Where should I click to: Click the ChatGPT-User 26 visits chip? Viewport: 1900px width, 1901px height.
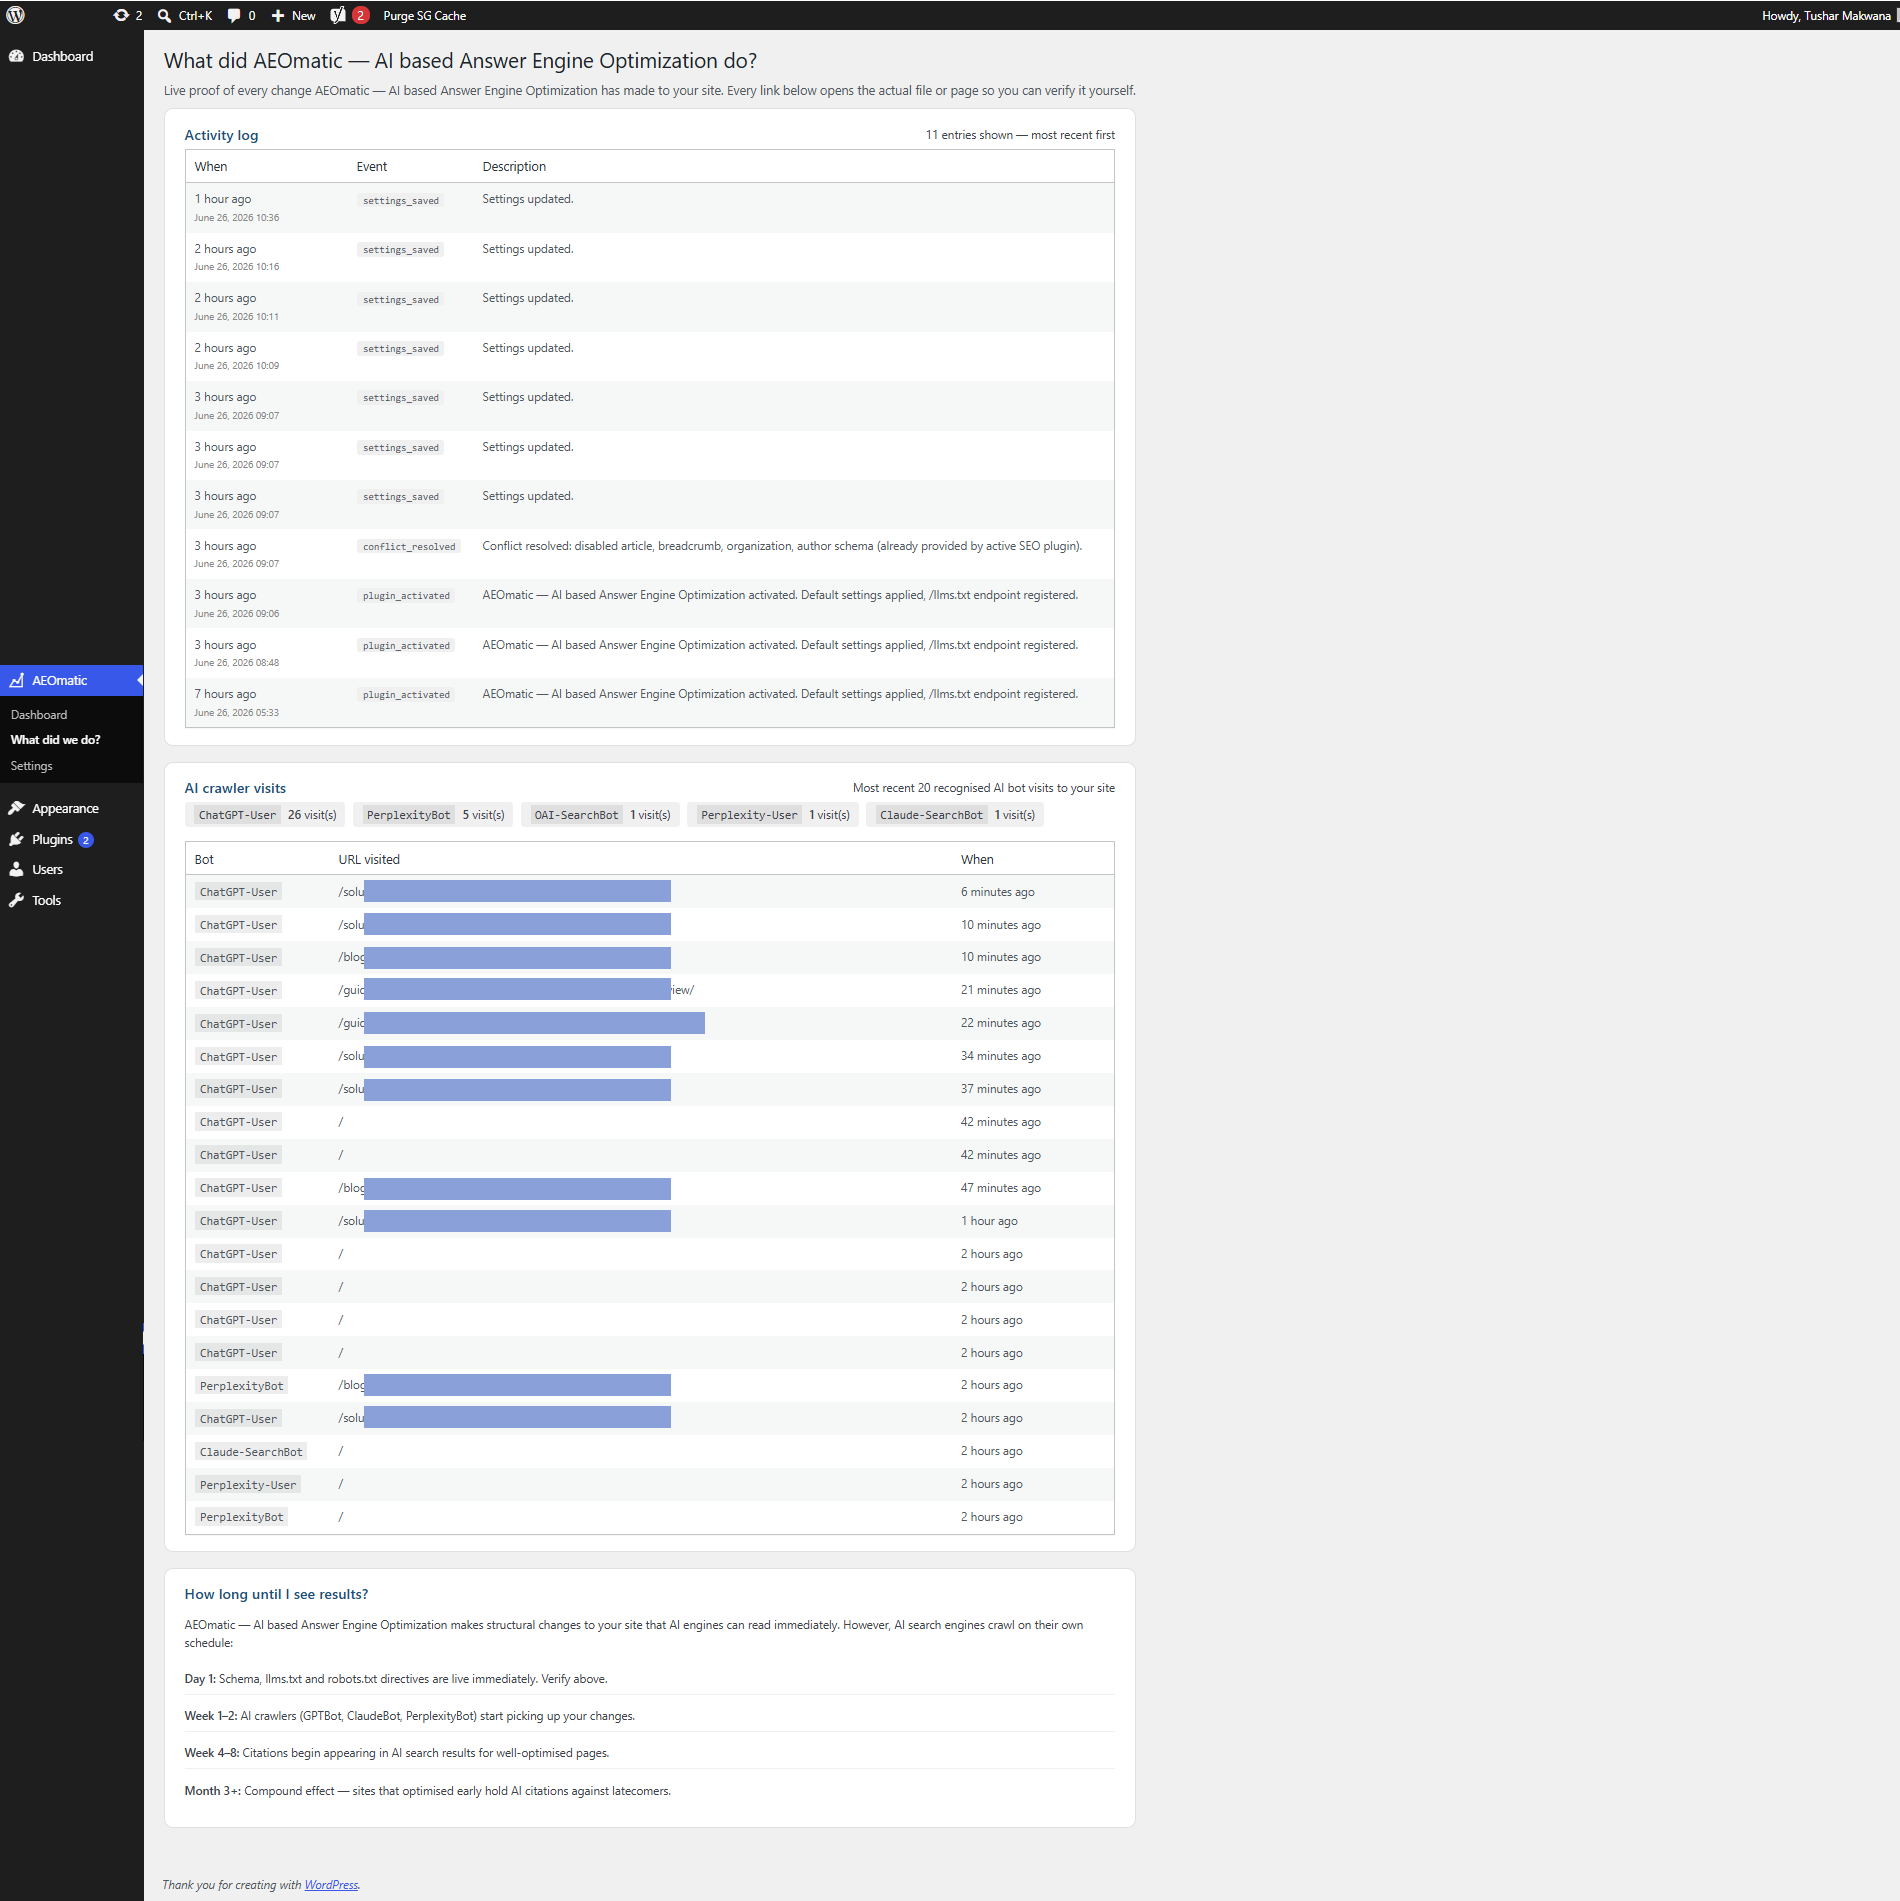[265, 815]
